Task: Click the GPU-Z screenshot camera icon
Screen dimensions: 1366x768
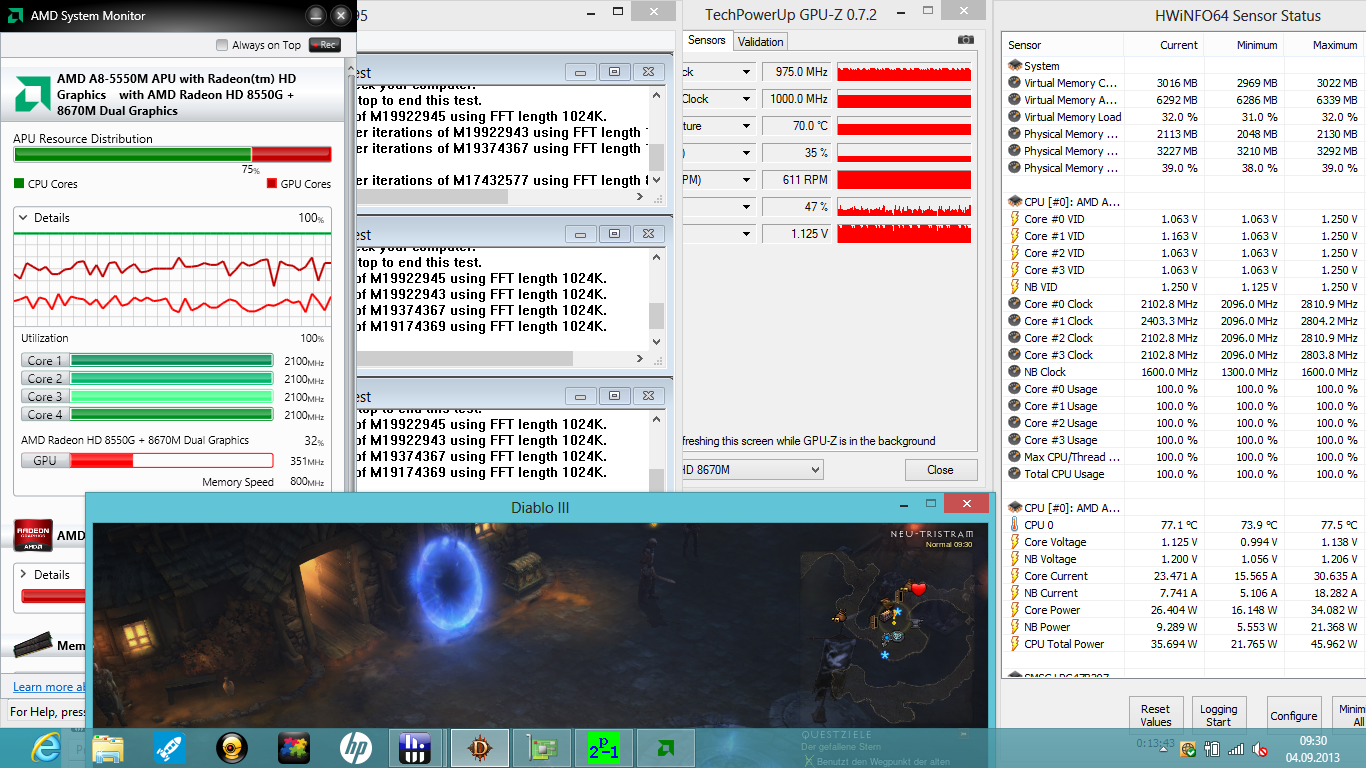Action: pos(965,40)
